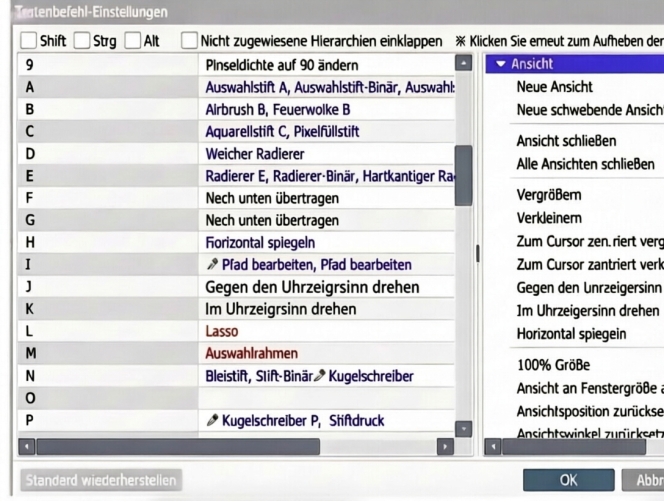Click the left scroll arrow under the Ansicht panel
This screenshot has height=502, width=664.
494,444
